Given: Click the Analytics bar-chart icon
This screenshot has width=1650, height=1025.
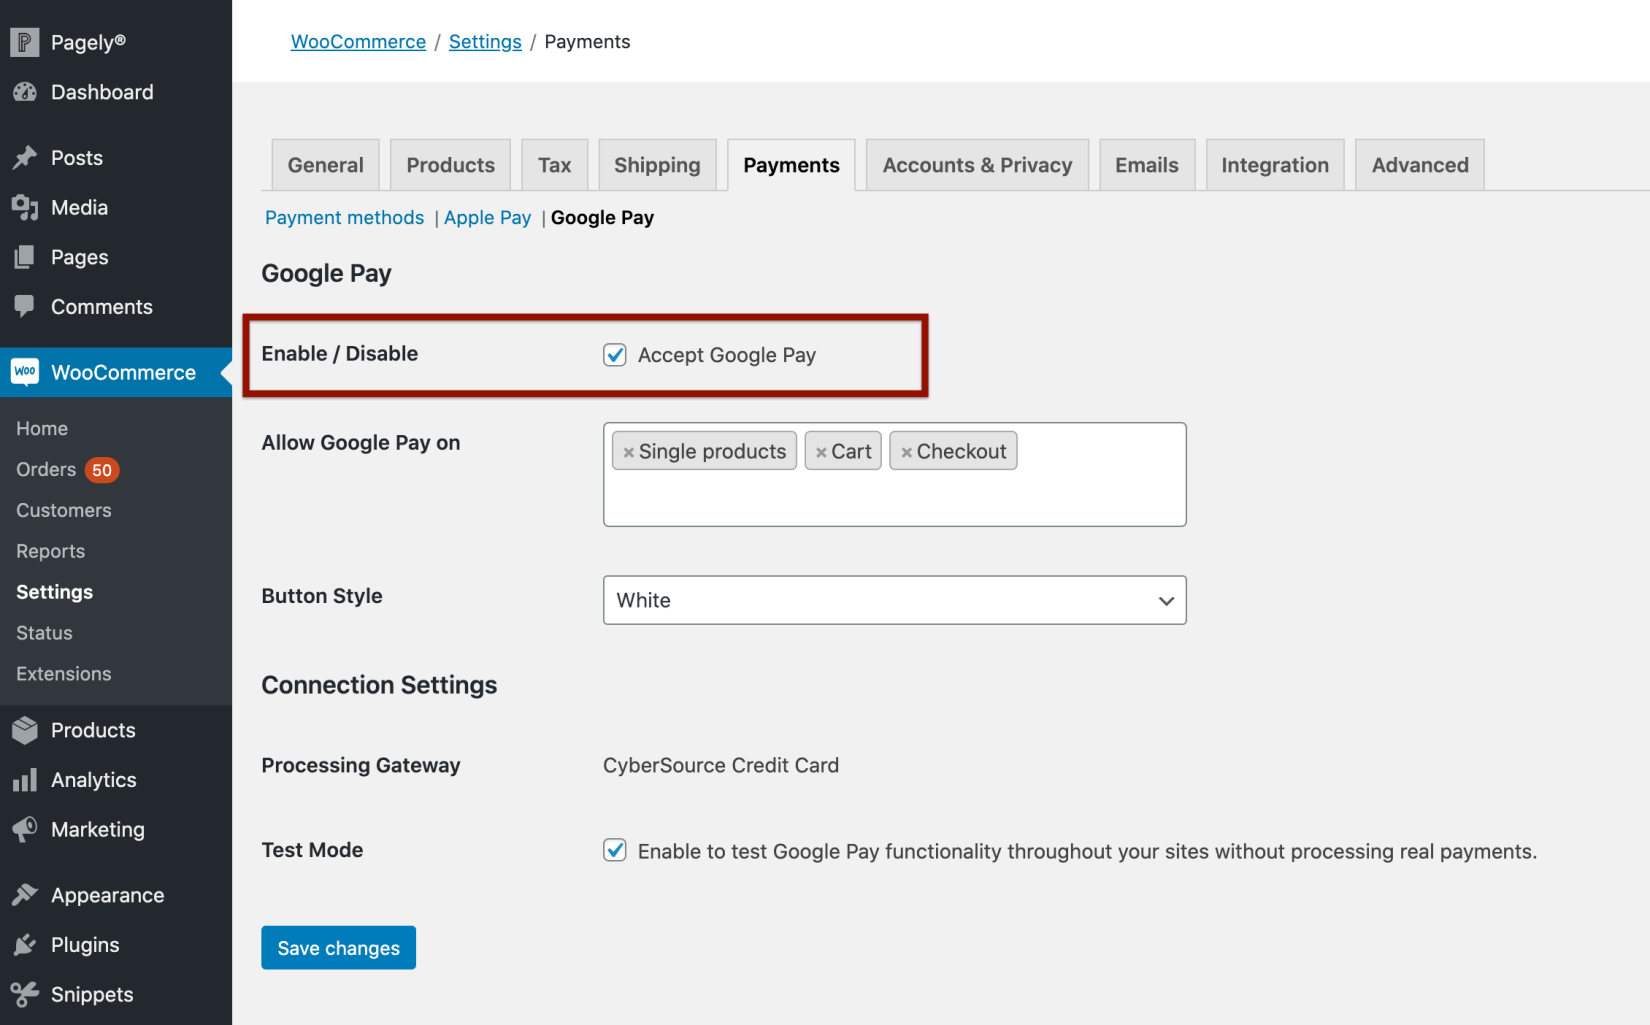Looking at the screenshot, I should (x=25, y=780).
